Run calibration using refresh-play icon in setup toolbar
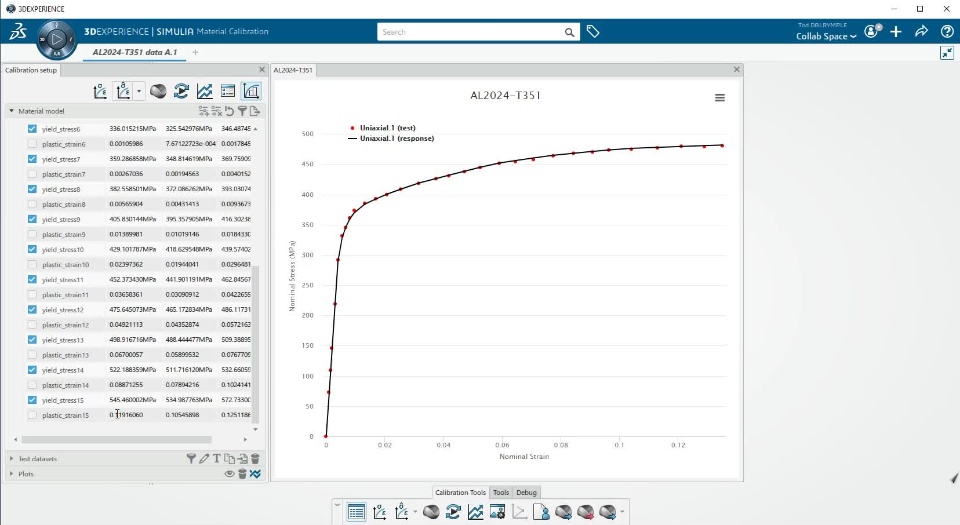Image resolution: width=960 pixels, height=525 pixels. point(181,91)
